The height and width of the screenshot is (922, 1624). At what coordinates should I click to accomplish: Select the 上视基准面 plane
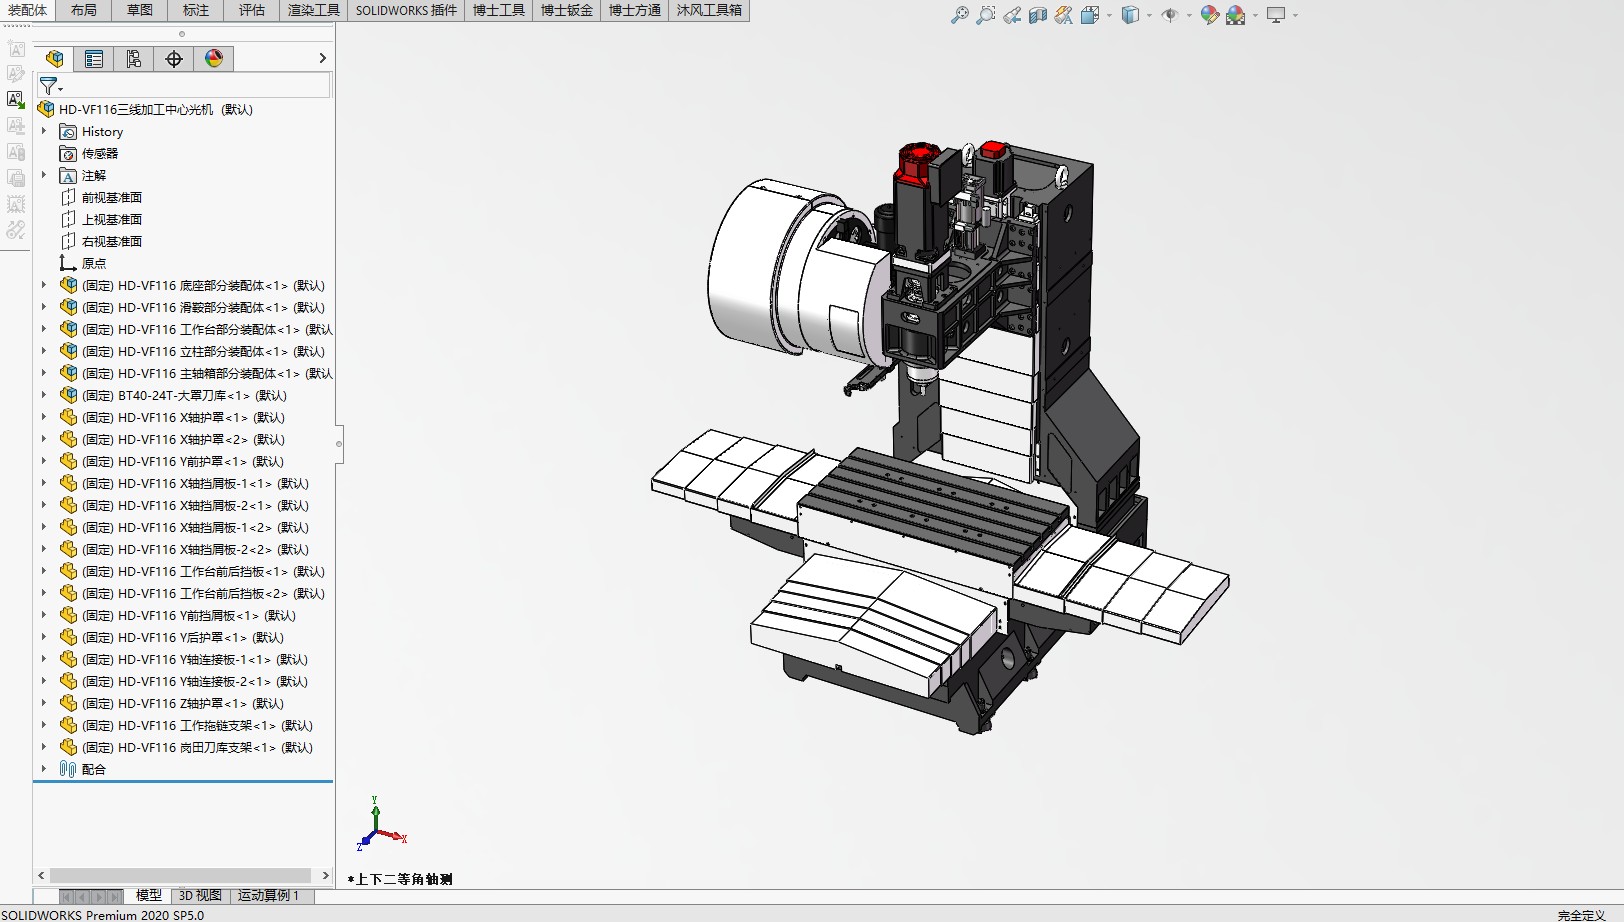point(111,220)
